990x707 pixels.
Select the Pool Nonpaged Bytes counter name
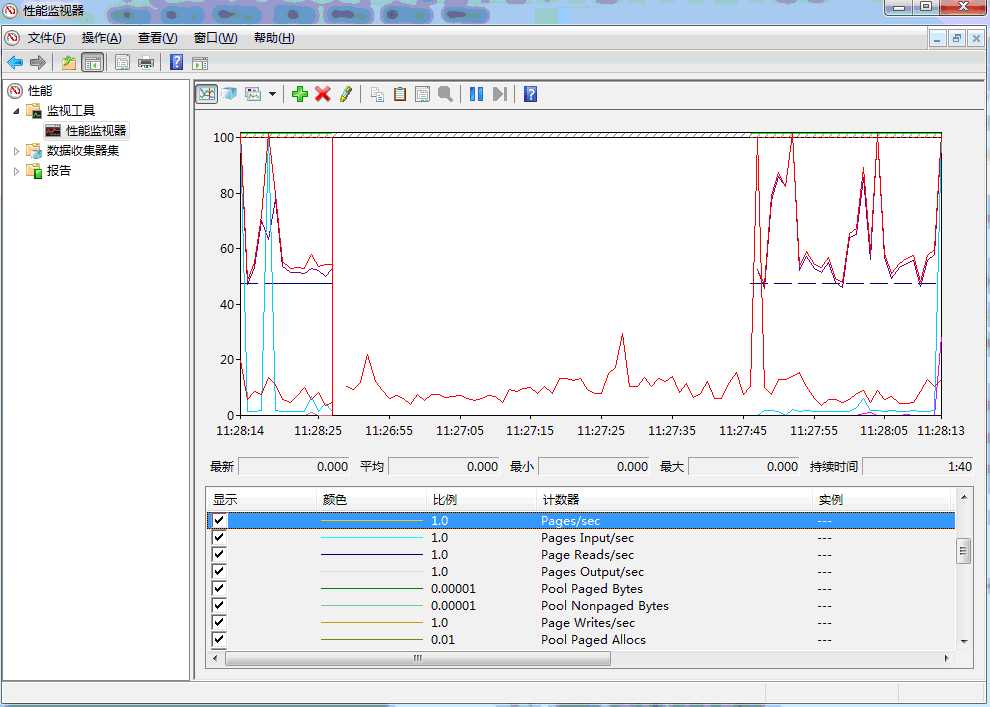click(604, 605)
